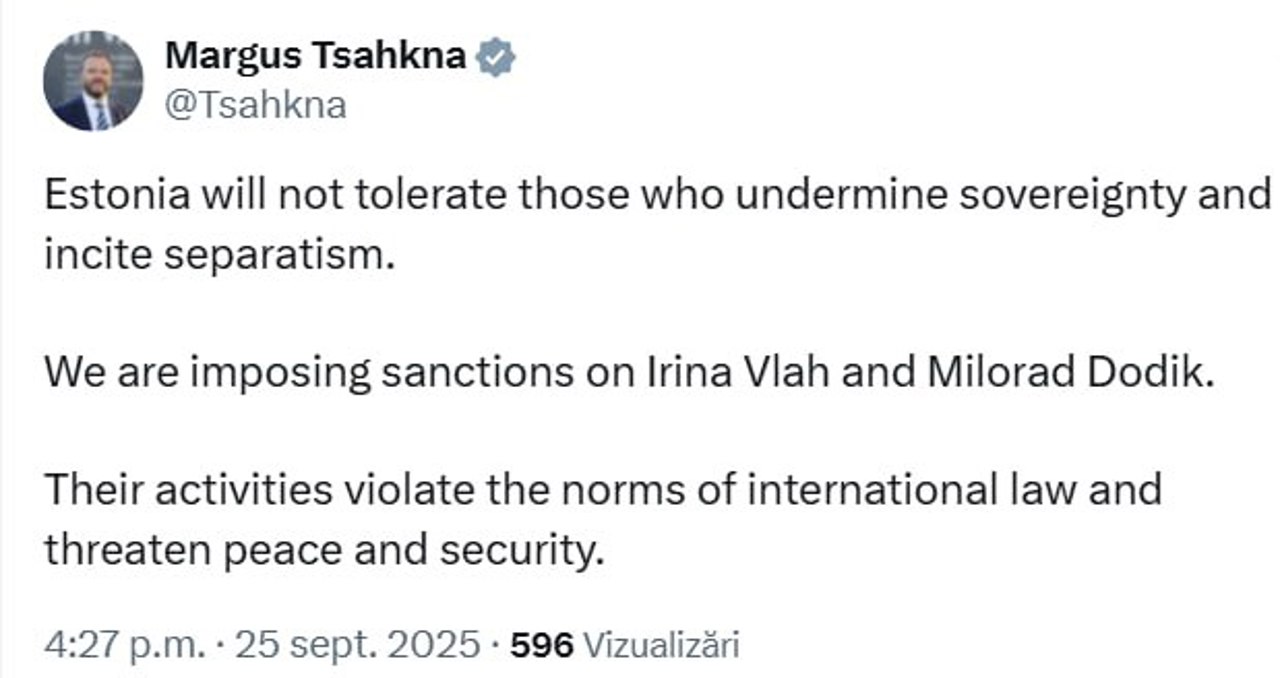Open Margus Tsahkna's profile avatar photo
Screen dimensions: 1280x678
tap(95, 82)
